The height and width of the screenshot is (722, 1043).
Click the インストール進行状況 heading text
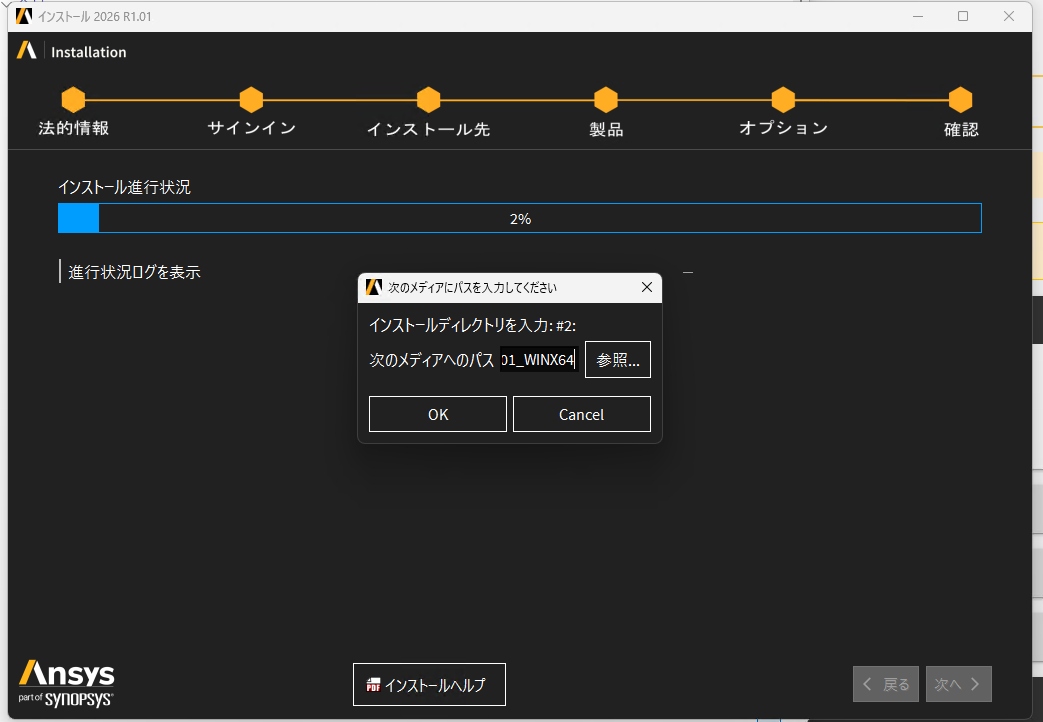[124, 188]
